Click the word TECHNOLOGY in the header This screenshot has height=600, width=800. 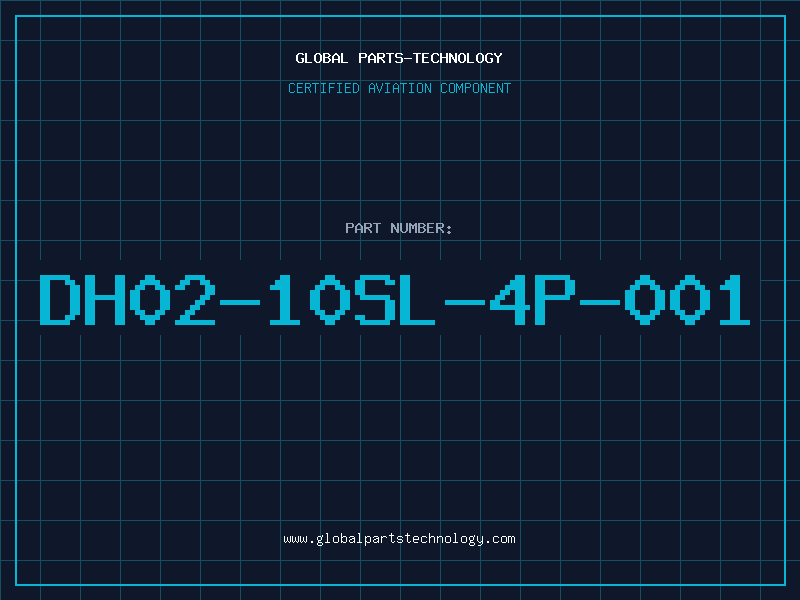click(458, 58)
